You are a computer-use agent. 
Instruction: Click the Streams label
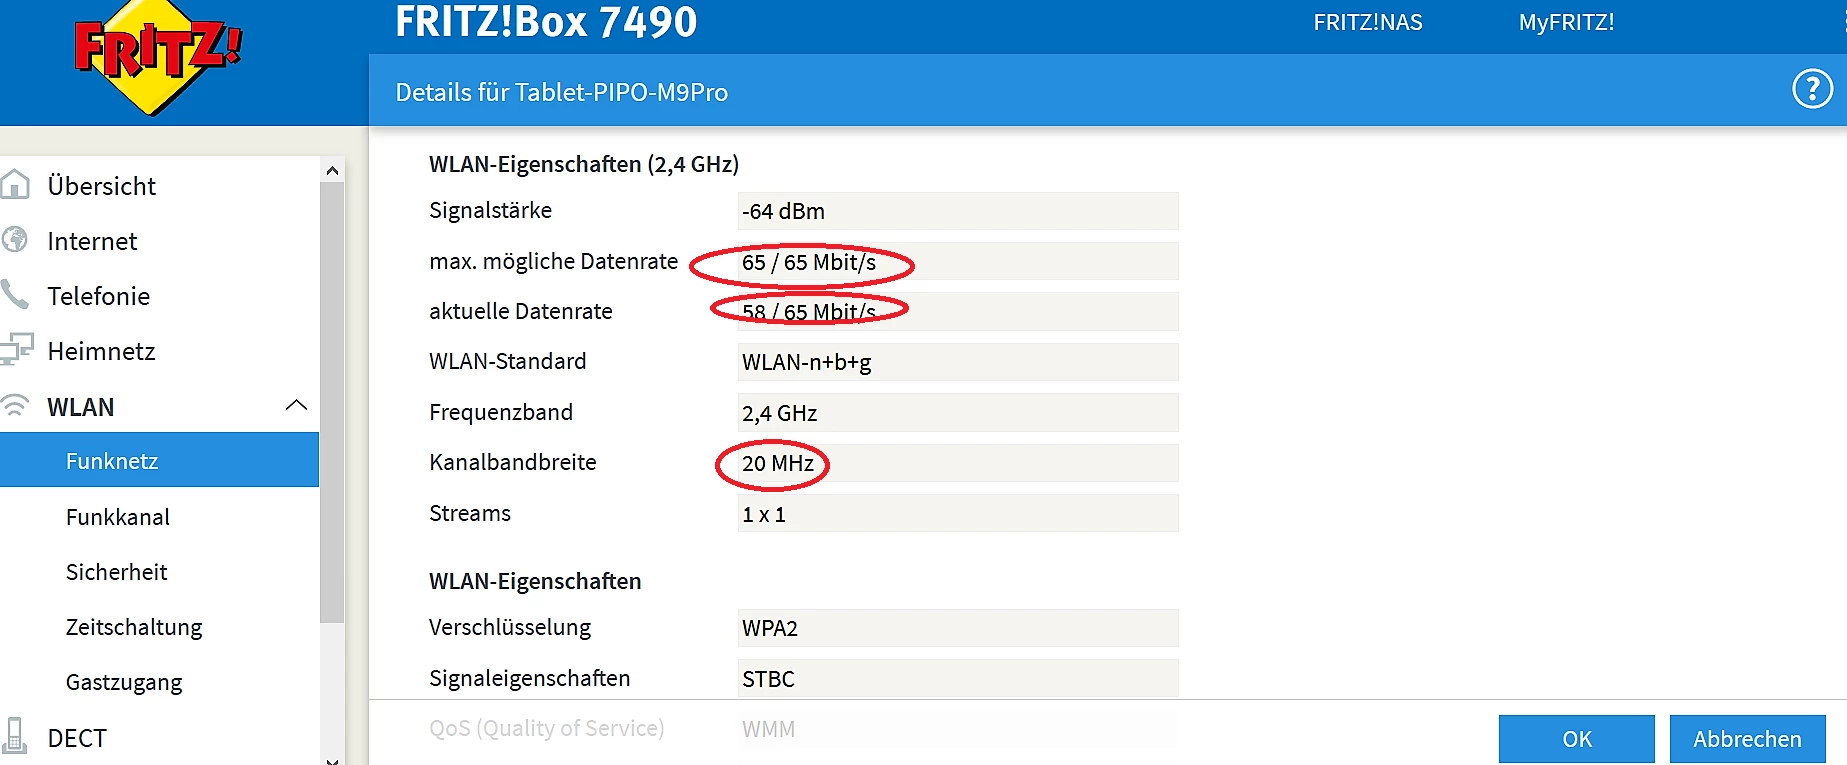[x=470, y=513]
